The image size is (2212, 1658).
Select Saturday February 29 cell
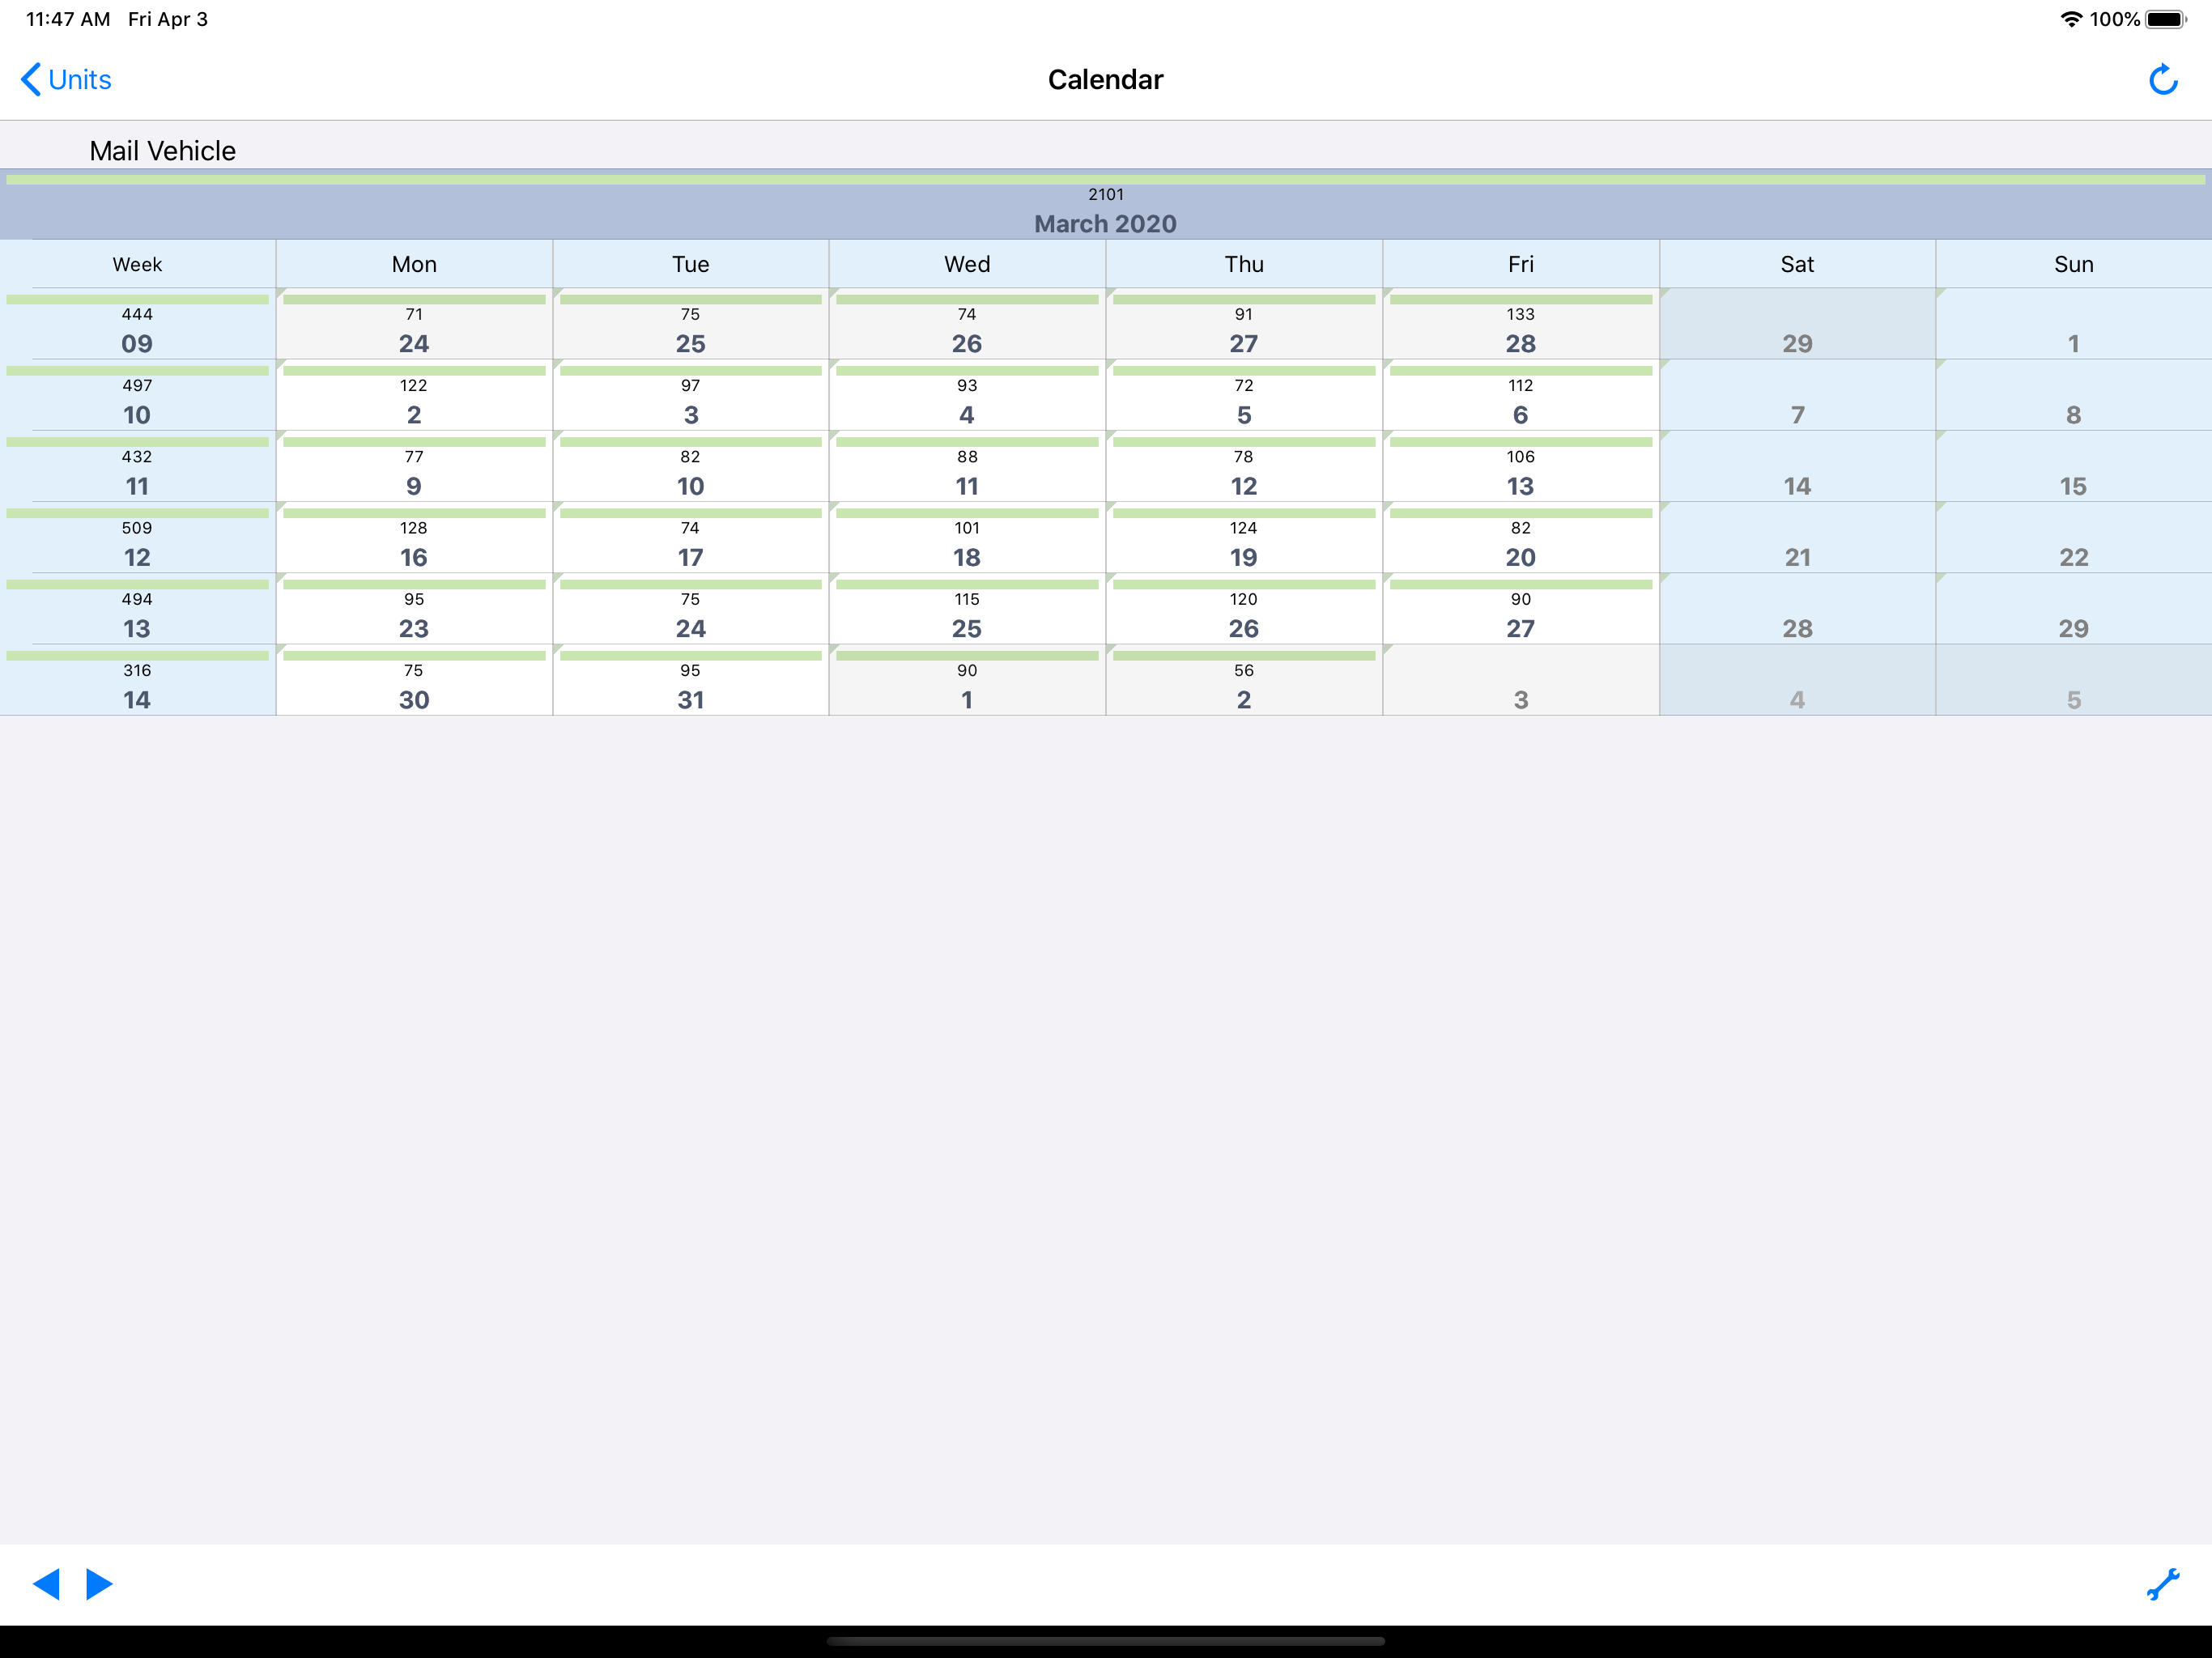(x=1797, y=324)
